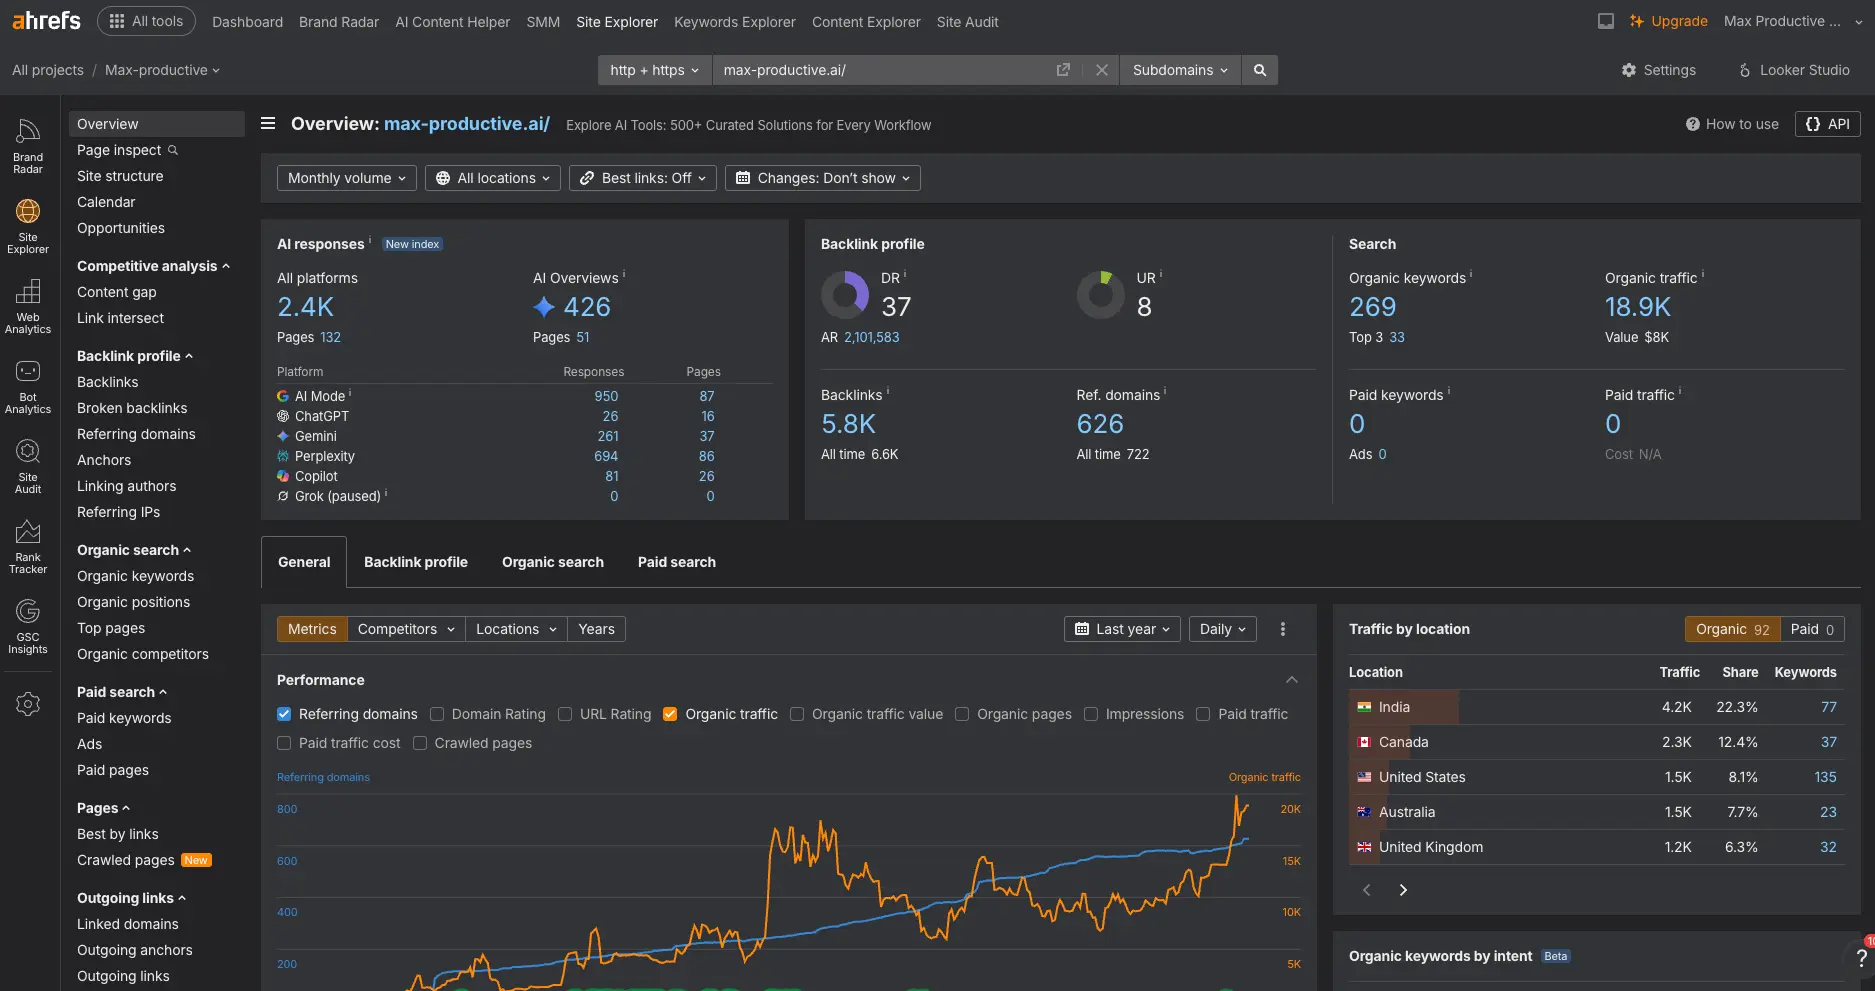Open the chart's three-dot options menu

[1283, 629]
